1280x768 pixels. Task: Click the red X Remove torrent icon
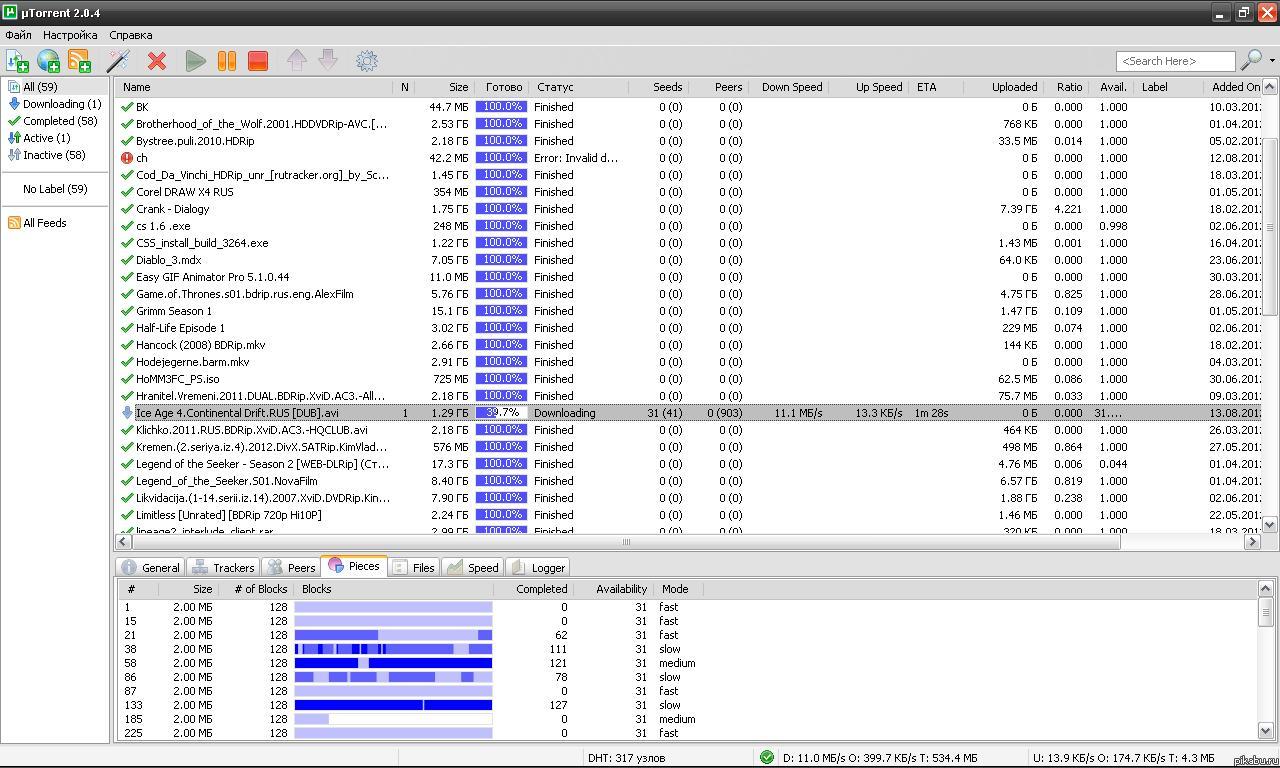(x=157, y=61)
